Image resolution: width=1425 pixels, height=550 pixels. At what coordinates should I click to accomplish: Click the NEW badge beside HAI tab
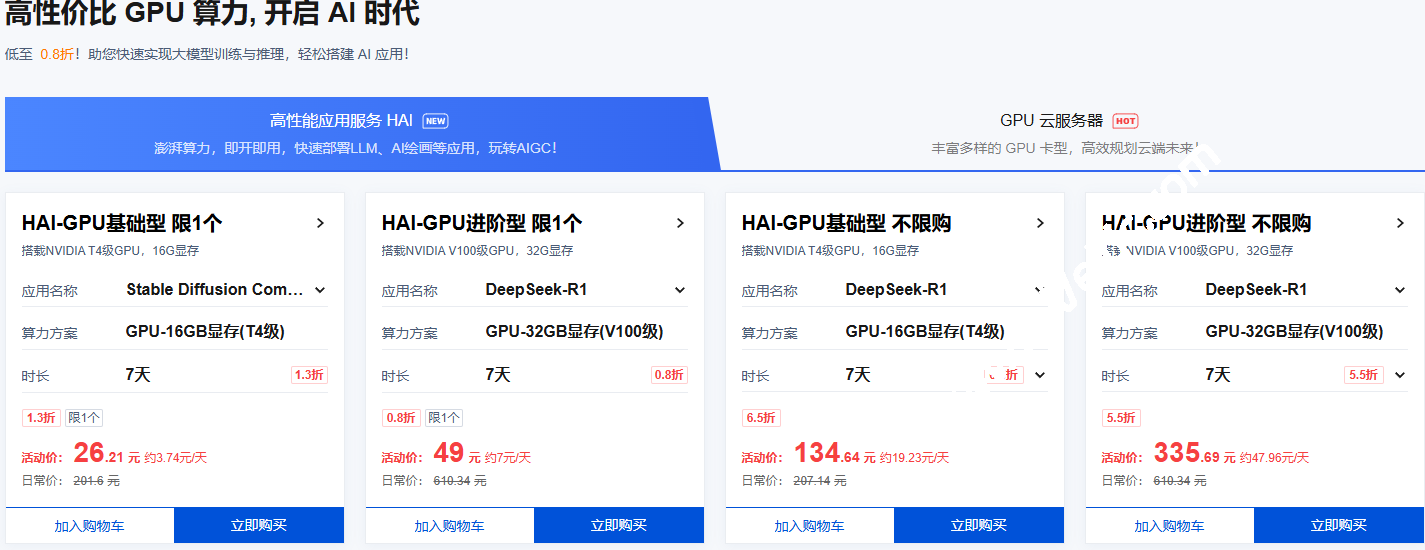[x=435, y=121]
